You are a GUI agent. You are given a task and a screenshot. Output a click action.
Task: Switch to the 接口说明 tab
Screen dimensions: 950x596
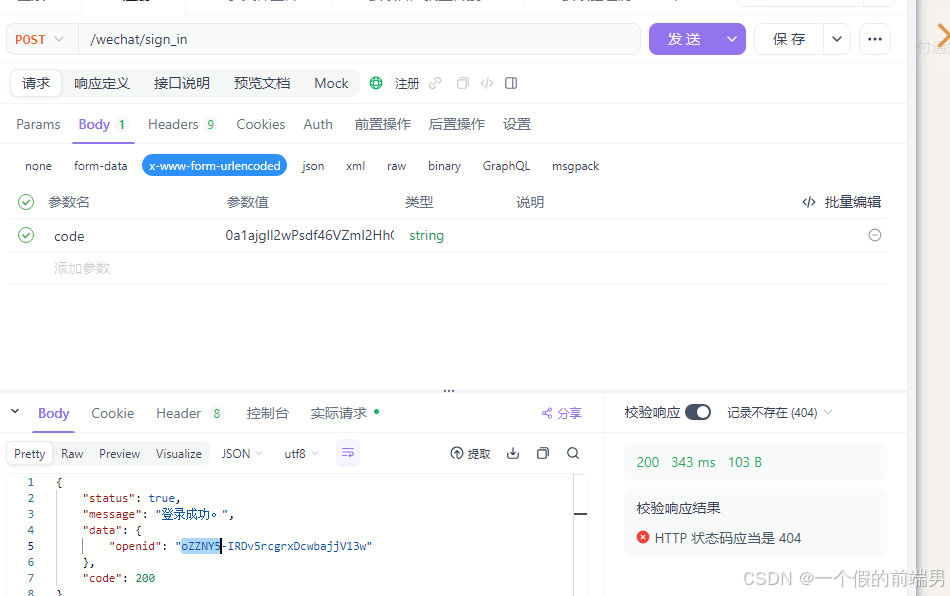pos(182,83)
